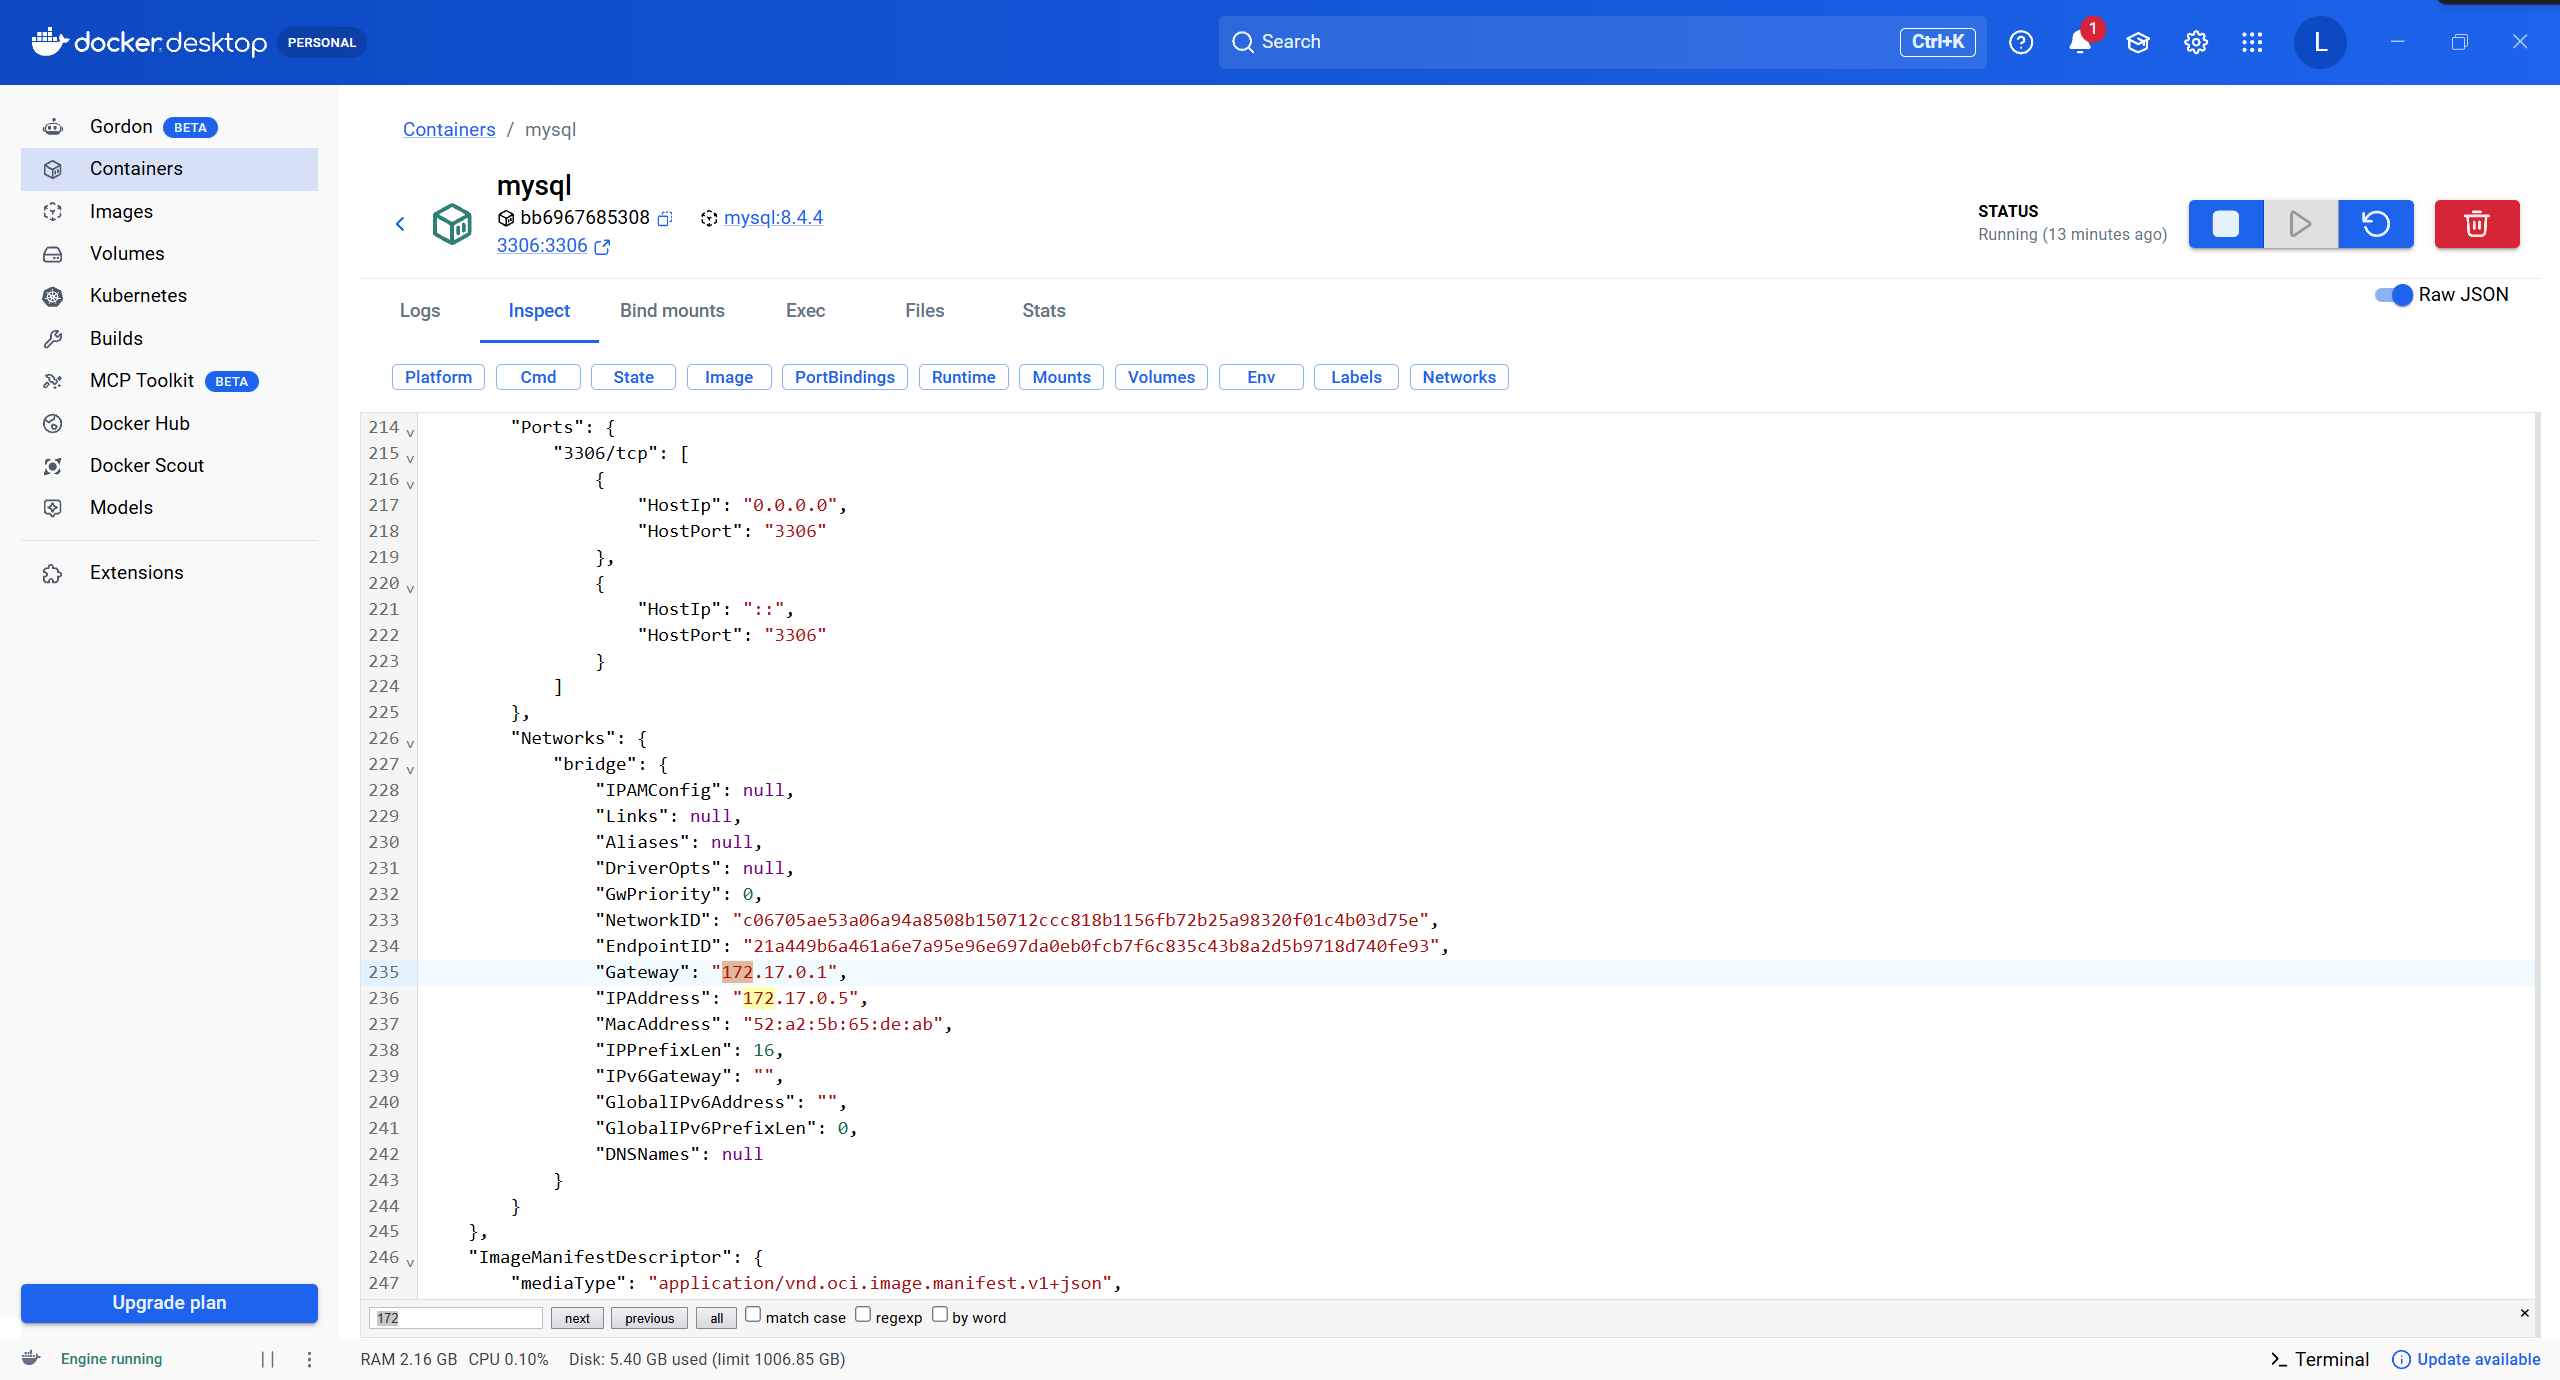Delete the mysql container
This screenshot has height=1380, width=2560.
tap(2476, 224)
